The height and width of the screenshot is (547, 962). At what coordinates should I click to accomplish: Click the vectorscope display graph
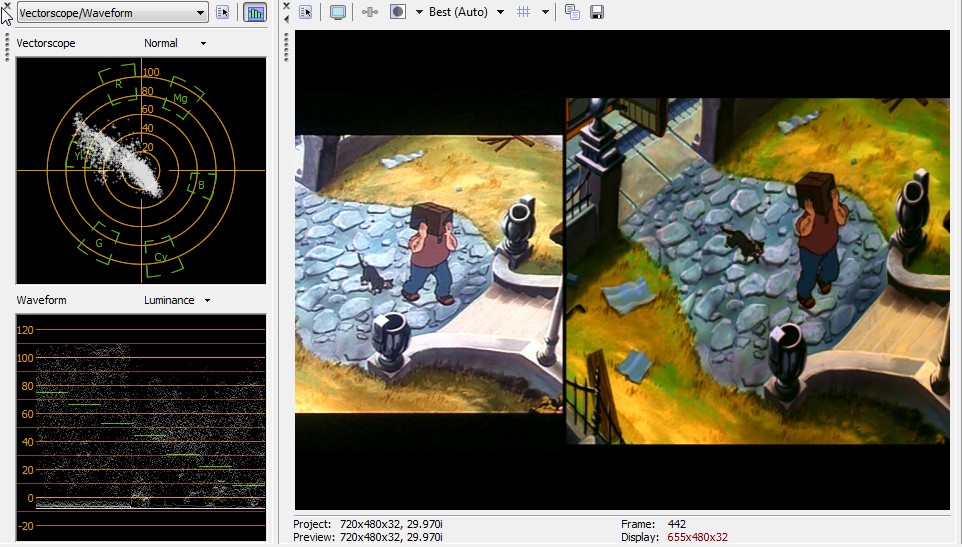(141, 170)
